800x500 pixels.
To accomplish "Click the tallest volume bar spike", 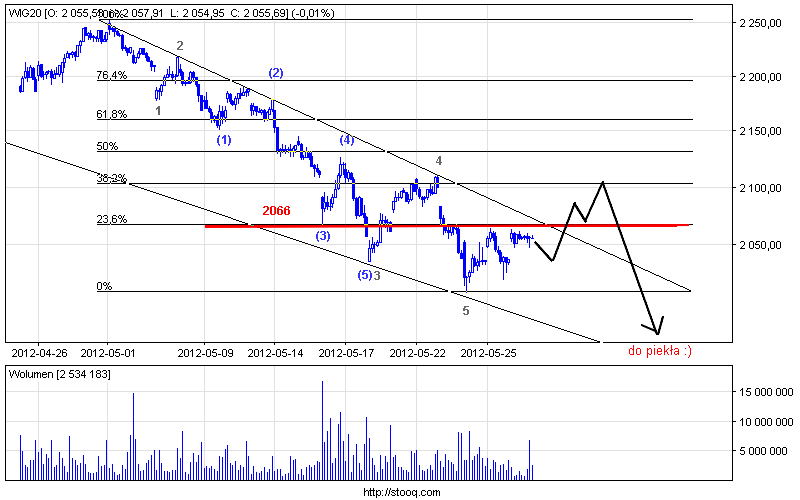I will (x=322, y=430).
